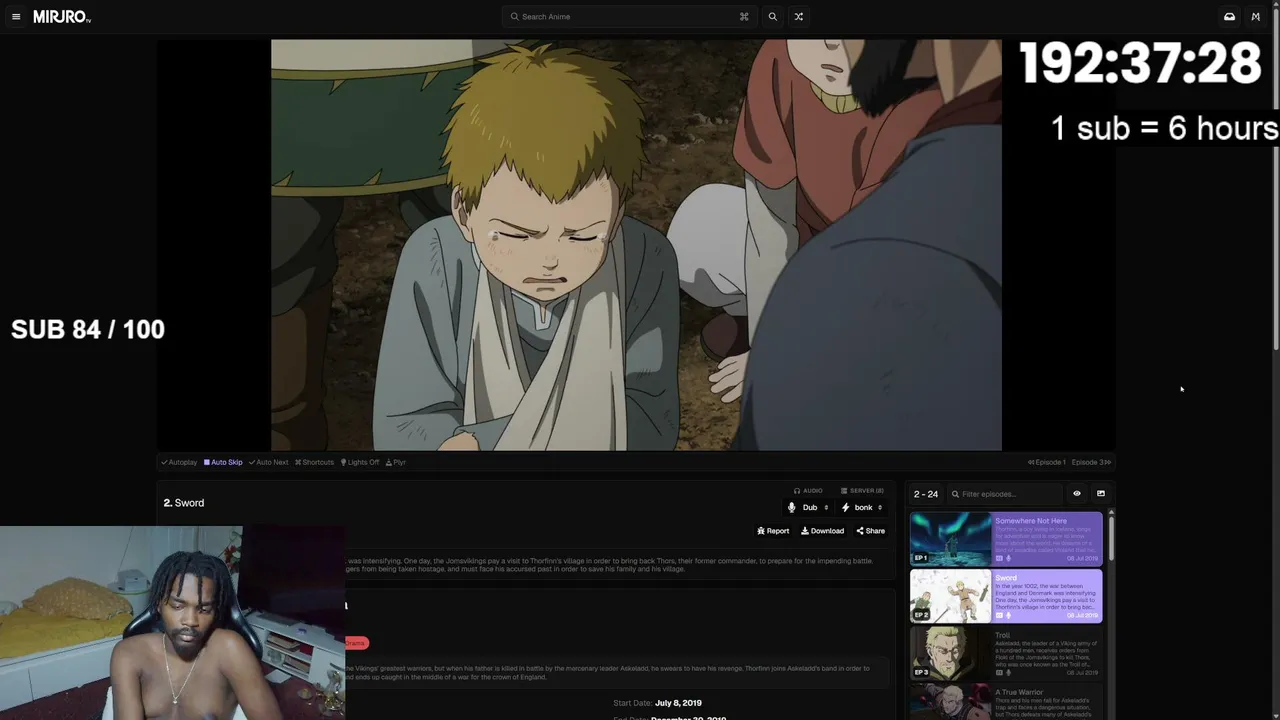1280x720 pixels.
Task: Open the bonk server dropdown
Action: 862,508
